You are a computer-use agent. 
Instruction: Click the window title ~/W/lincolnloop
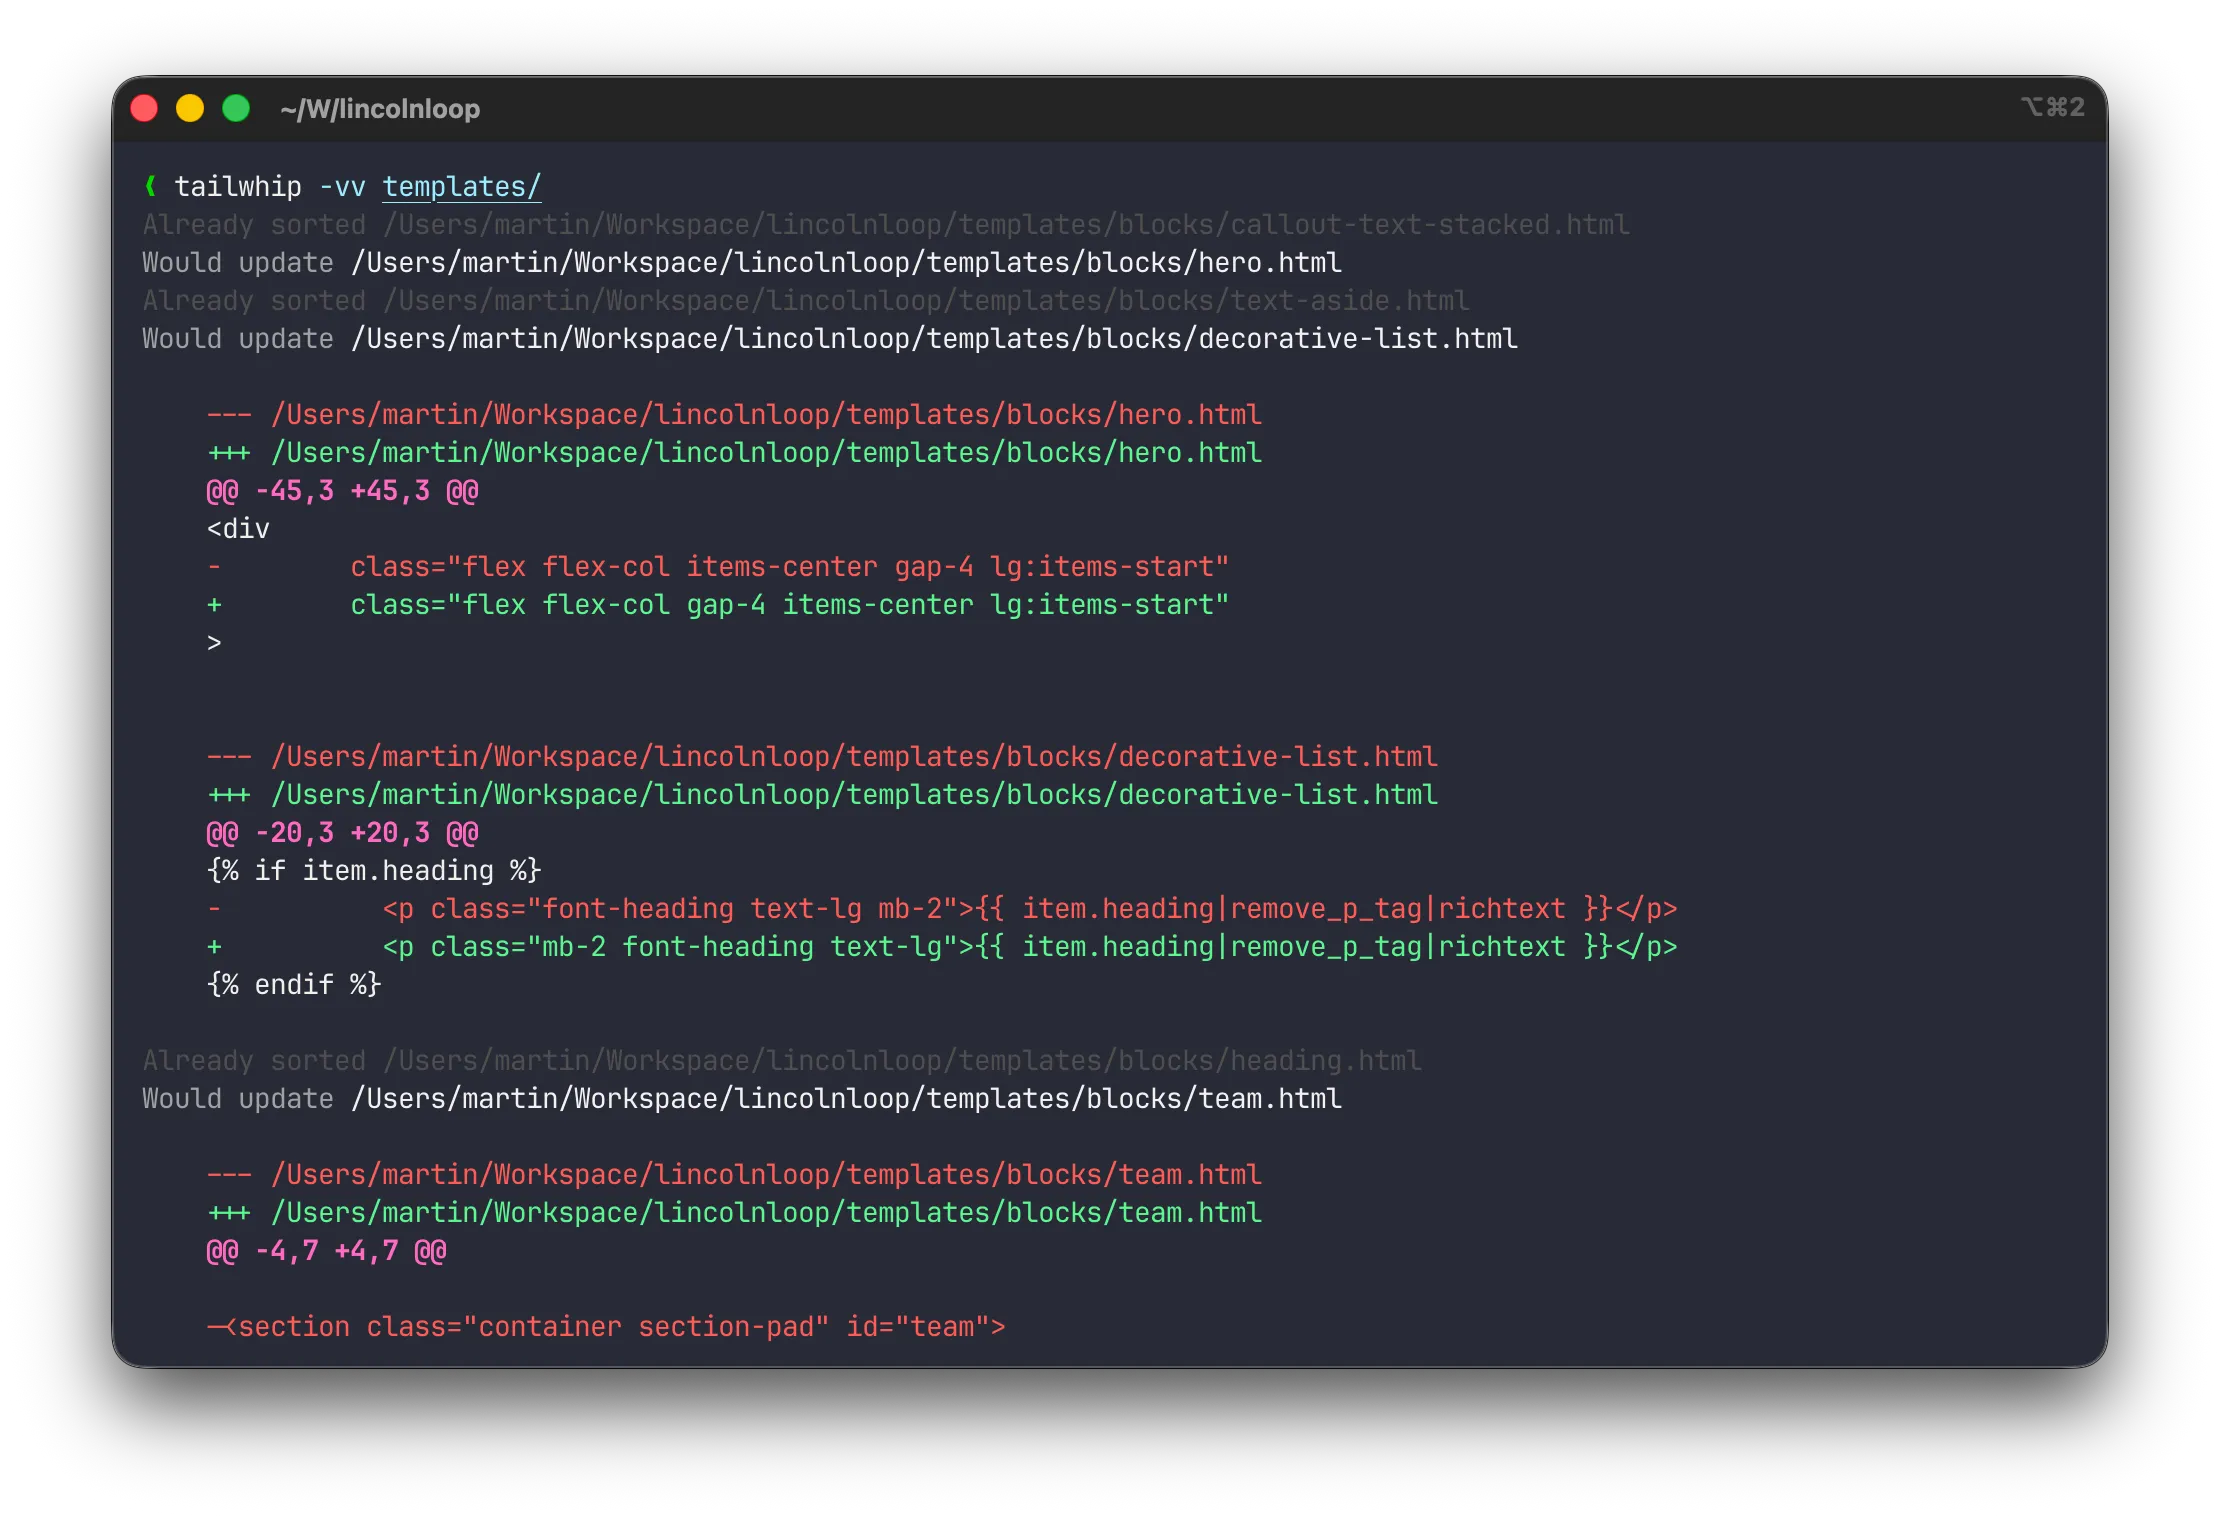click(380, 109)
